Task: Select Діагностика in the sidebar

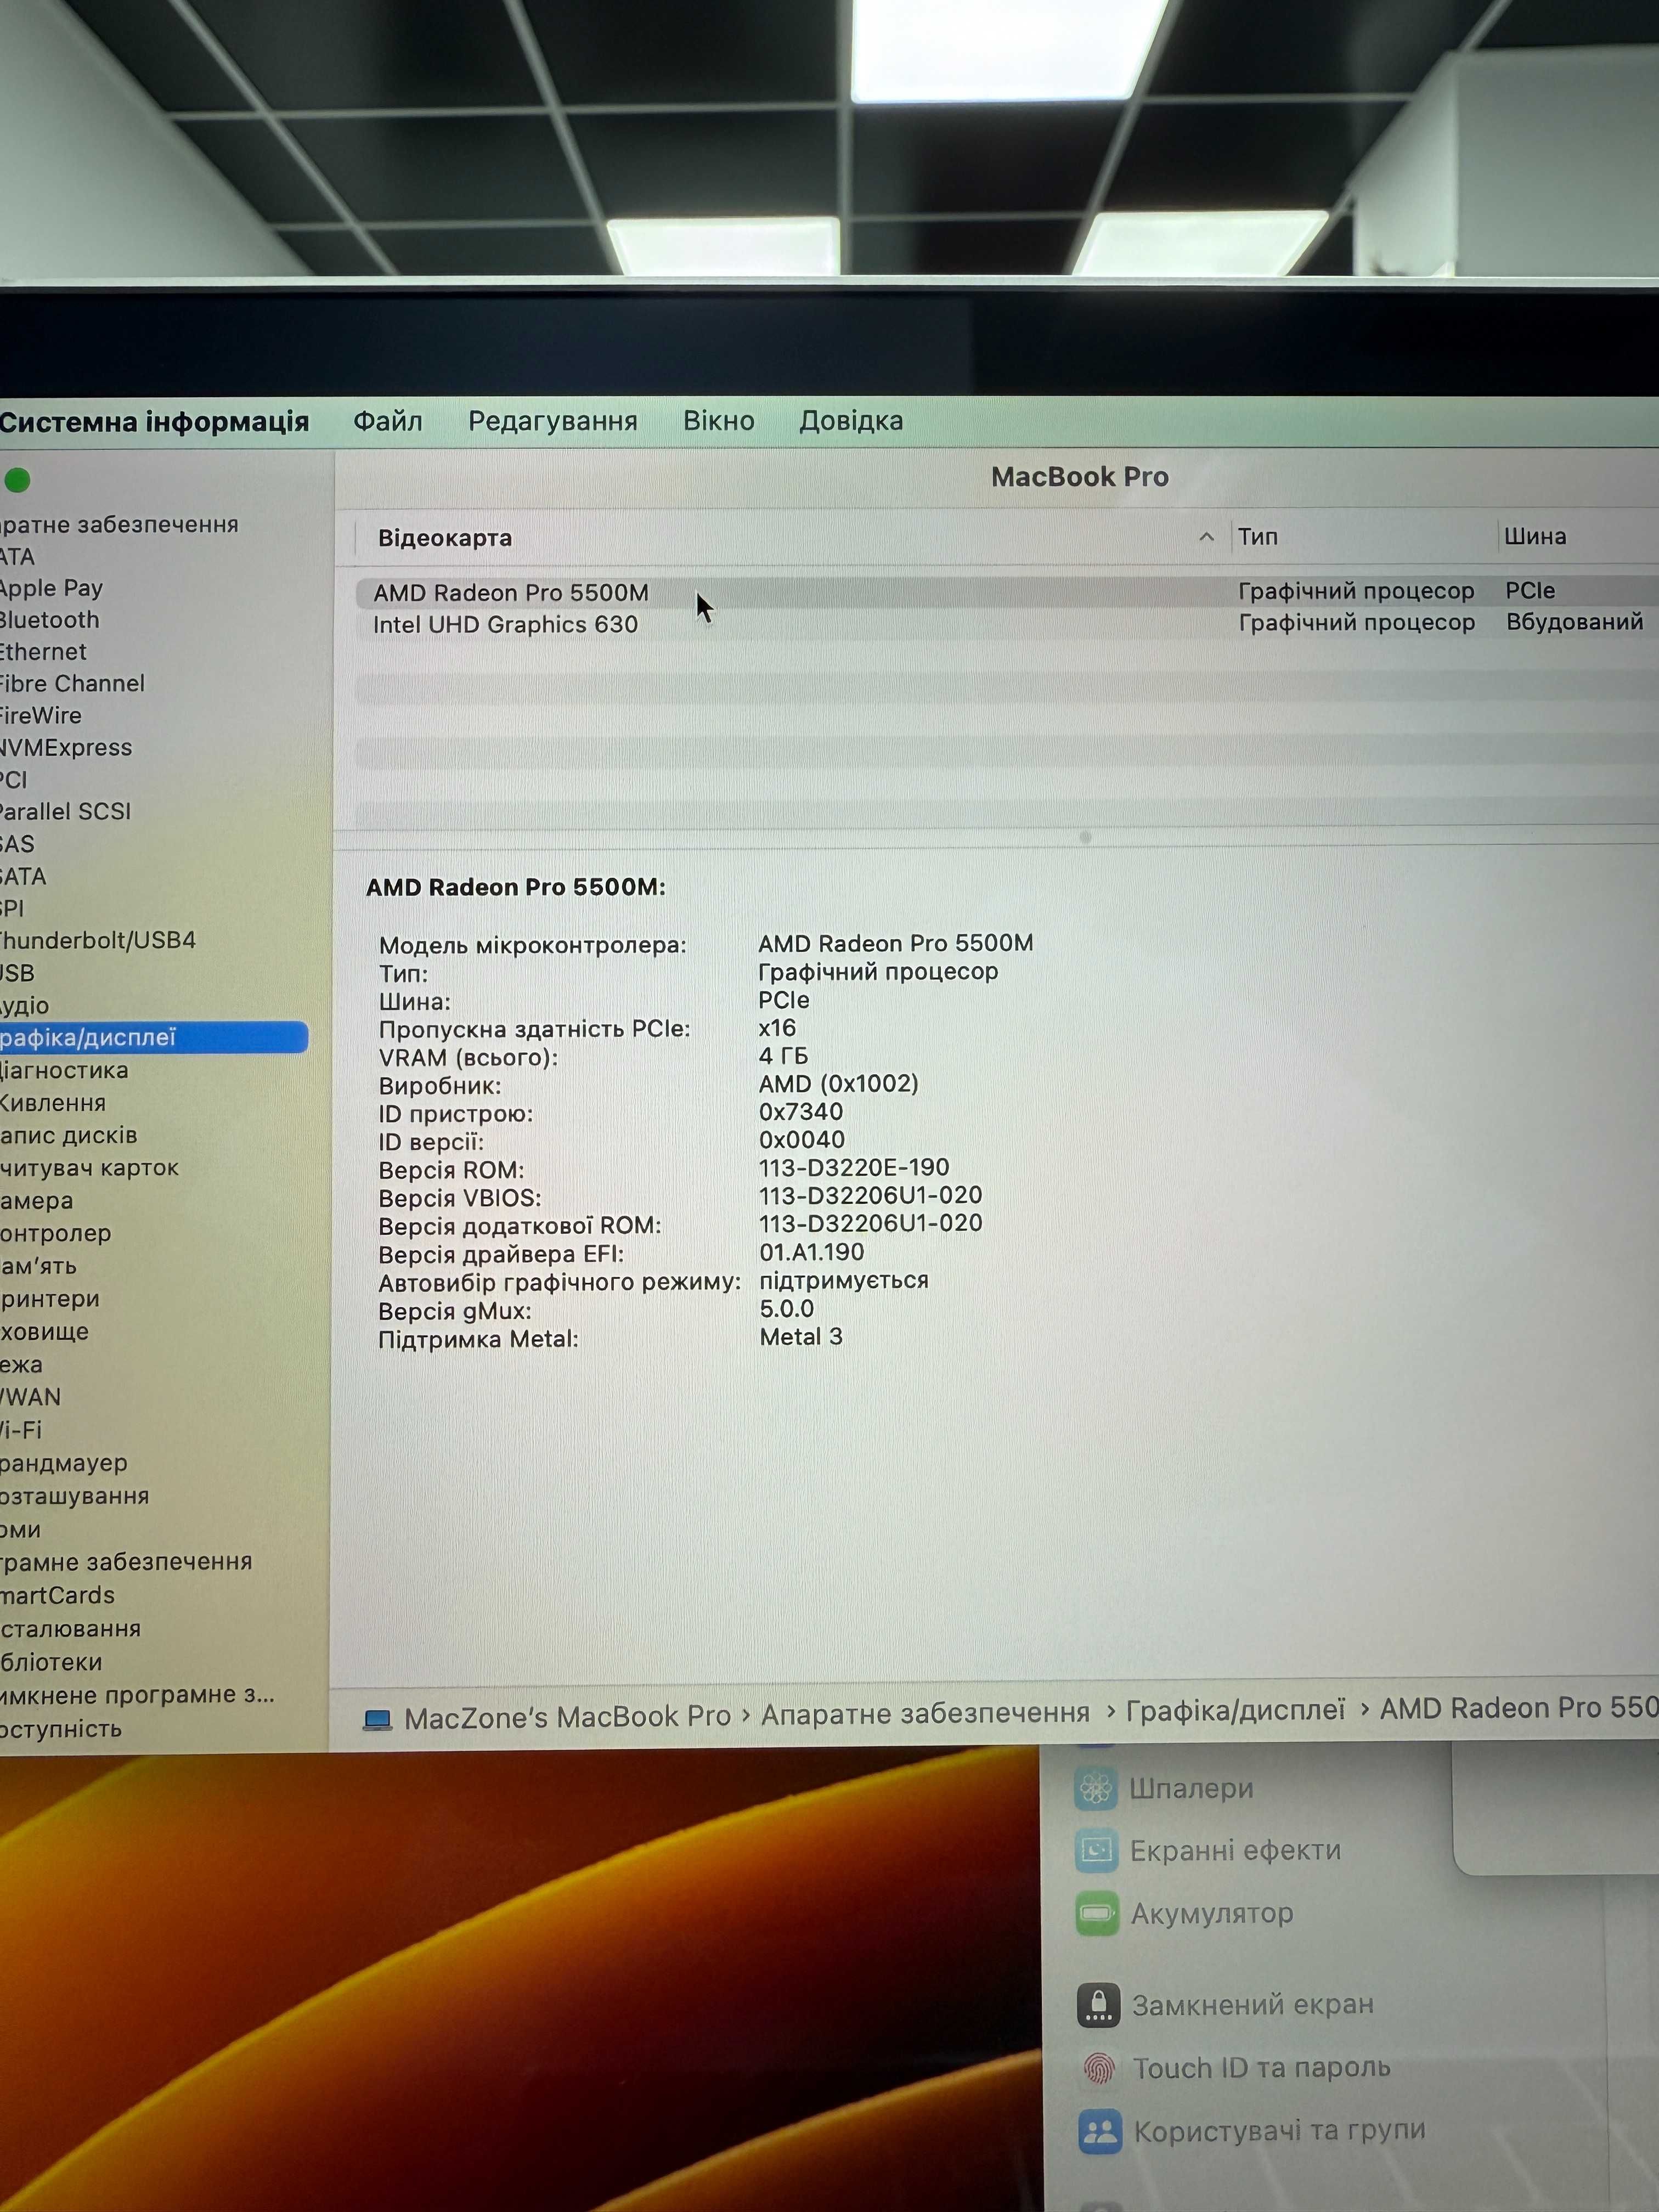Action: (64, 1071)
